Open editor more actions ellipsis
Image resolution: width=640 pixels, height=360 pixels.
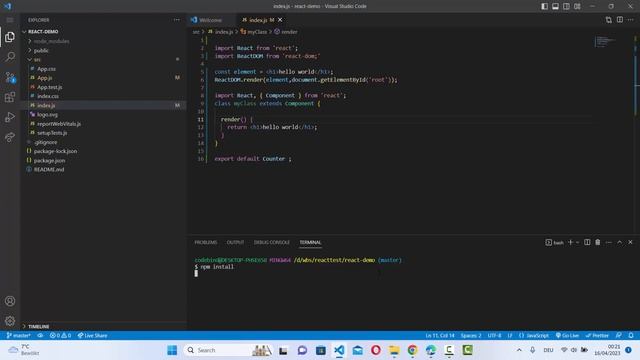pos(631,20)
